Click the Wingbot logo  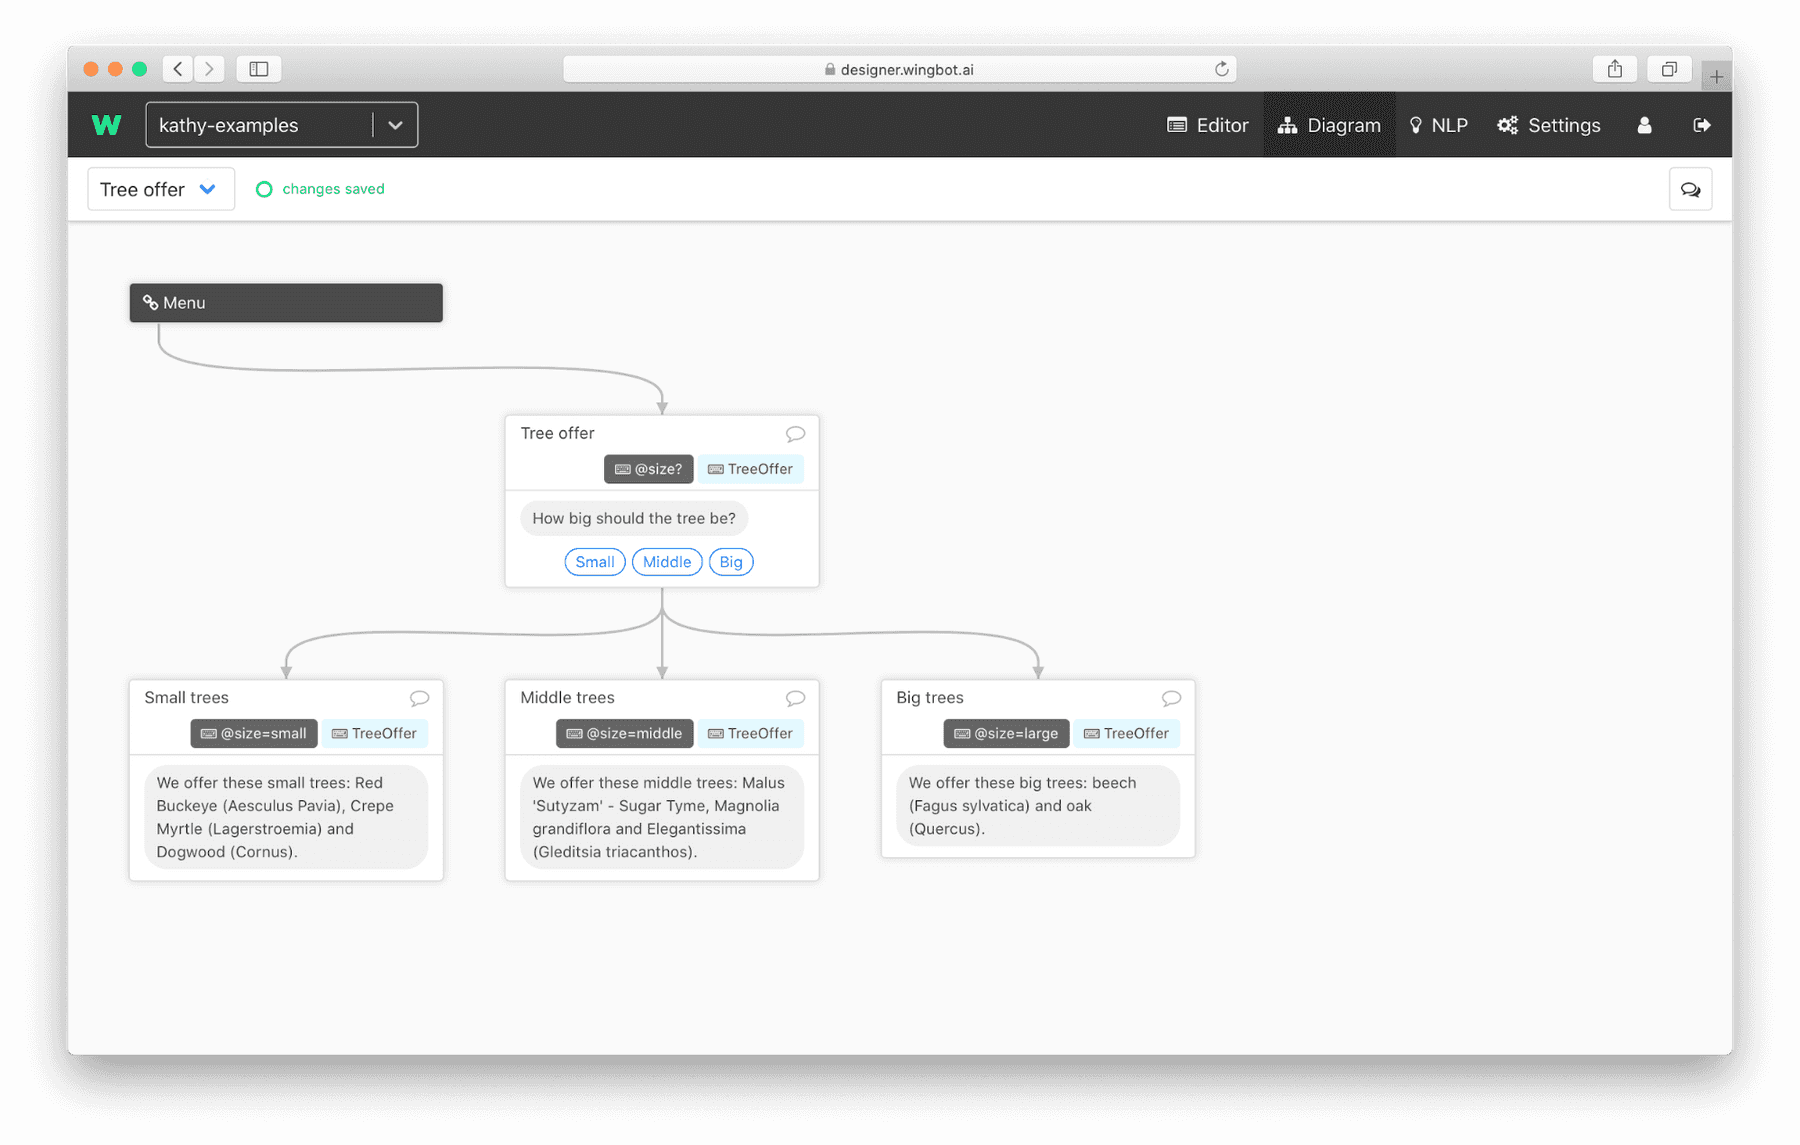click(x=106, y=124)
